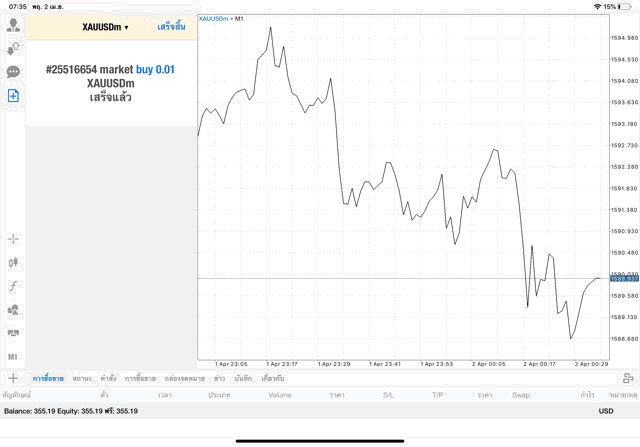Expand the XAUUSDm symbol dropdown
Image resolution: width=640 pixels, height=447 pixels.
click(x=105, y=27)
